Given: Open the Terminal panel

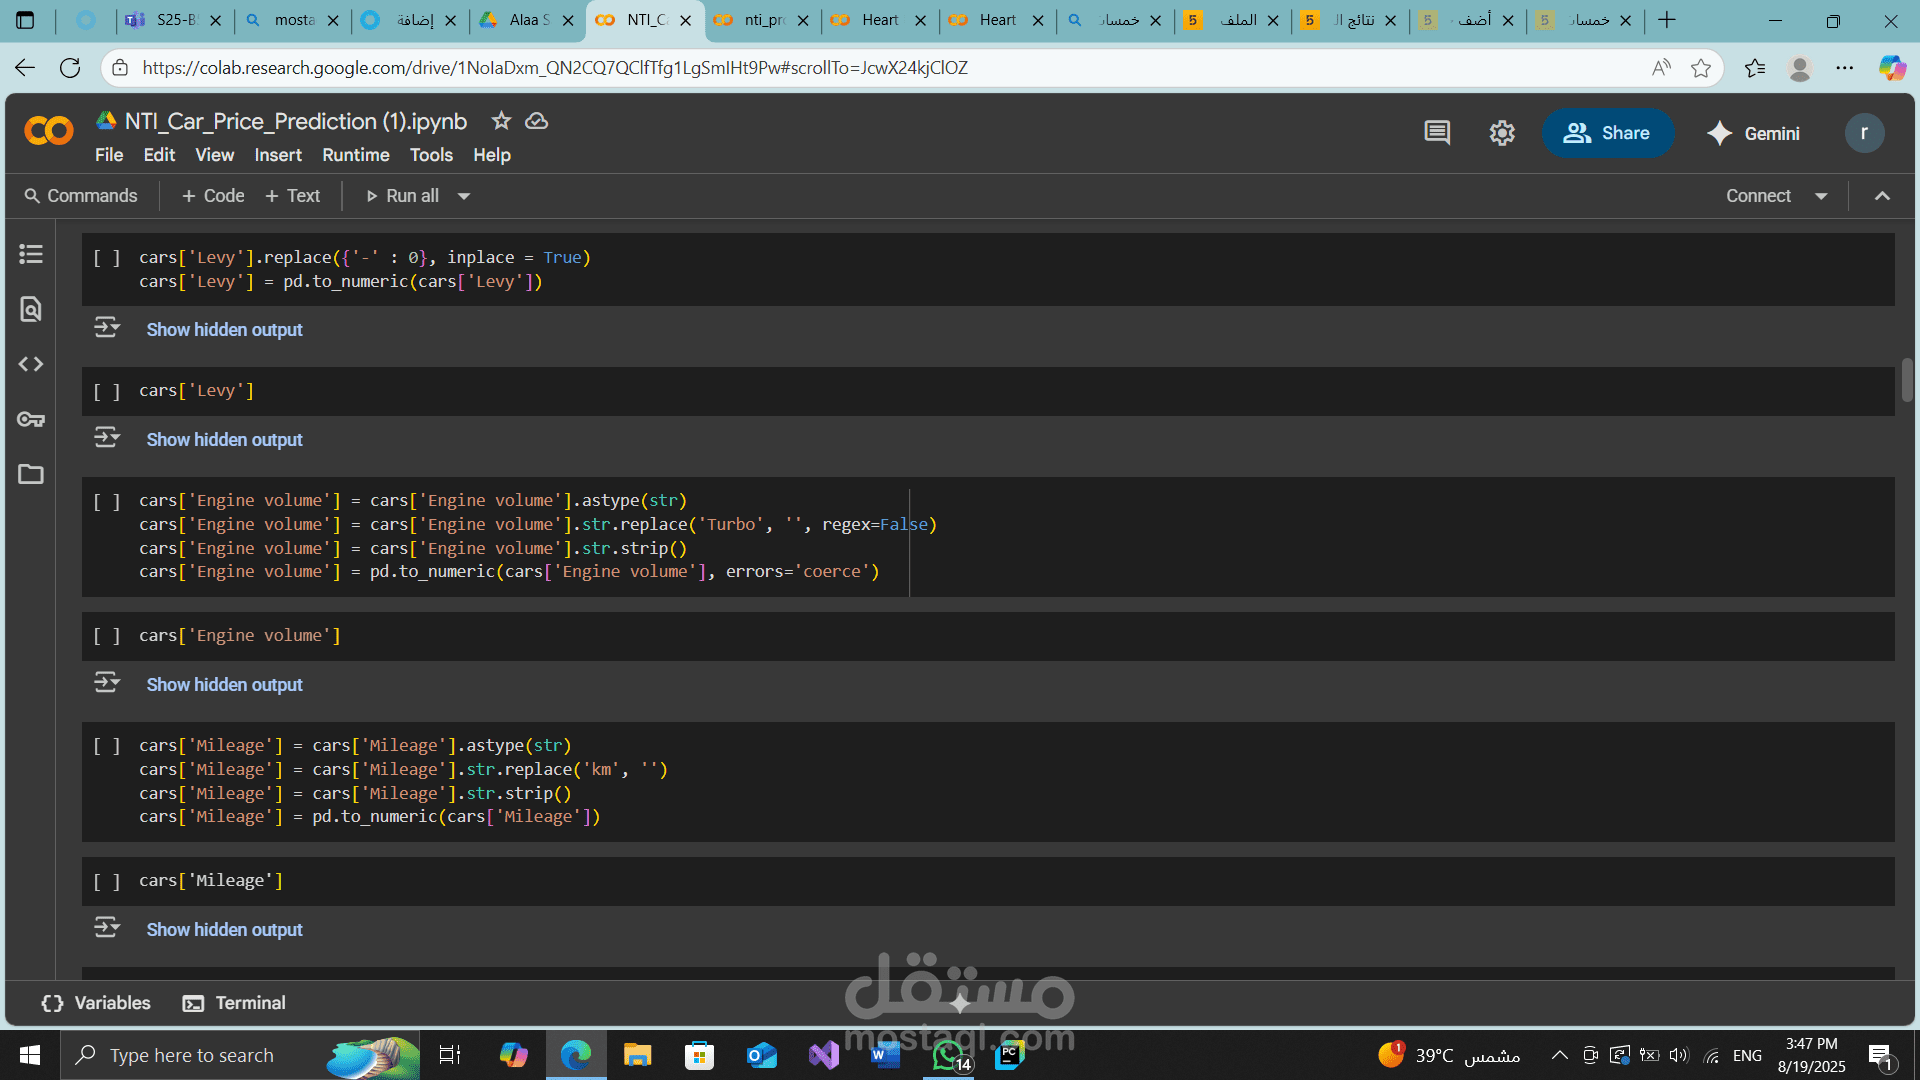Looking at the screenshot, I should point(234,1003).
